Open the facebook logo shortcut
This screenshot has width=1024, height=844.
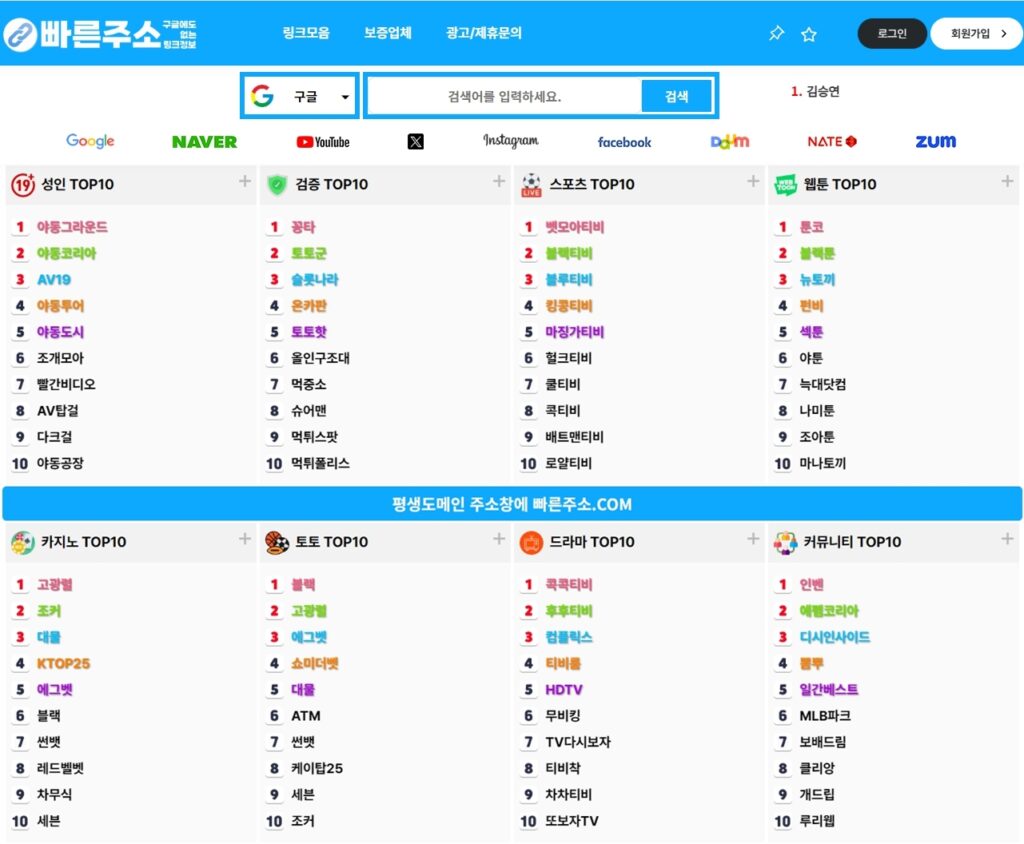[x=624, y=142]
